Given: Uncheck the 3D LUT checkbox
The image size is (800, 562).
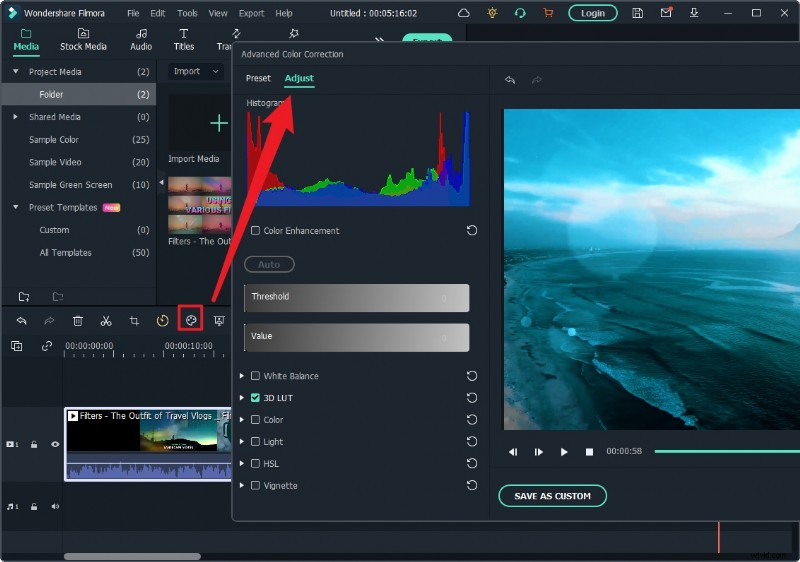Looking at the screenshot, I should pos(255,398).
